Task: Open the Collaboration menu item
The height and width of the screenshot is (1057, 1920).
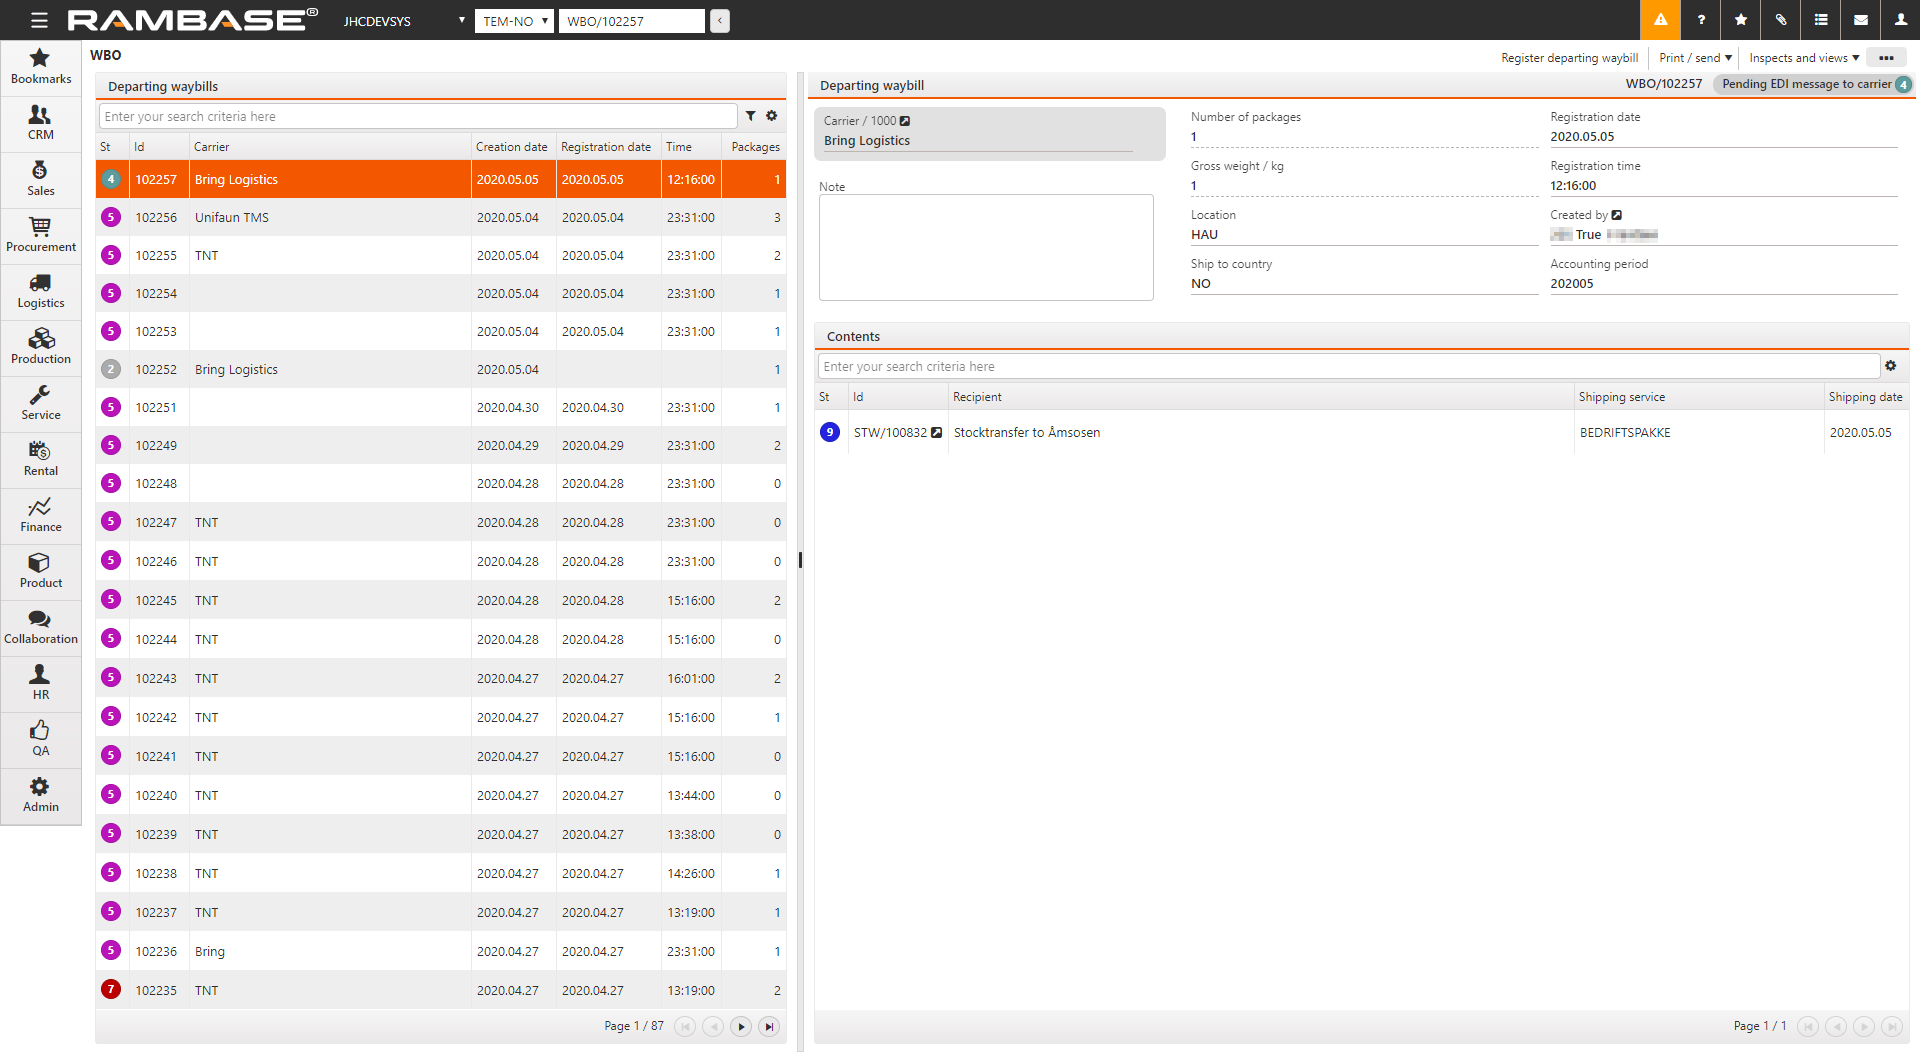Action: pyautogui.click(x=40, y=627)
